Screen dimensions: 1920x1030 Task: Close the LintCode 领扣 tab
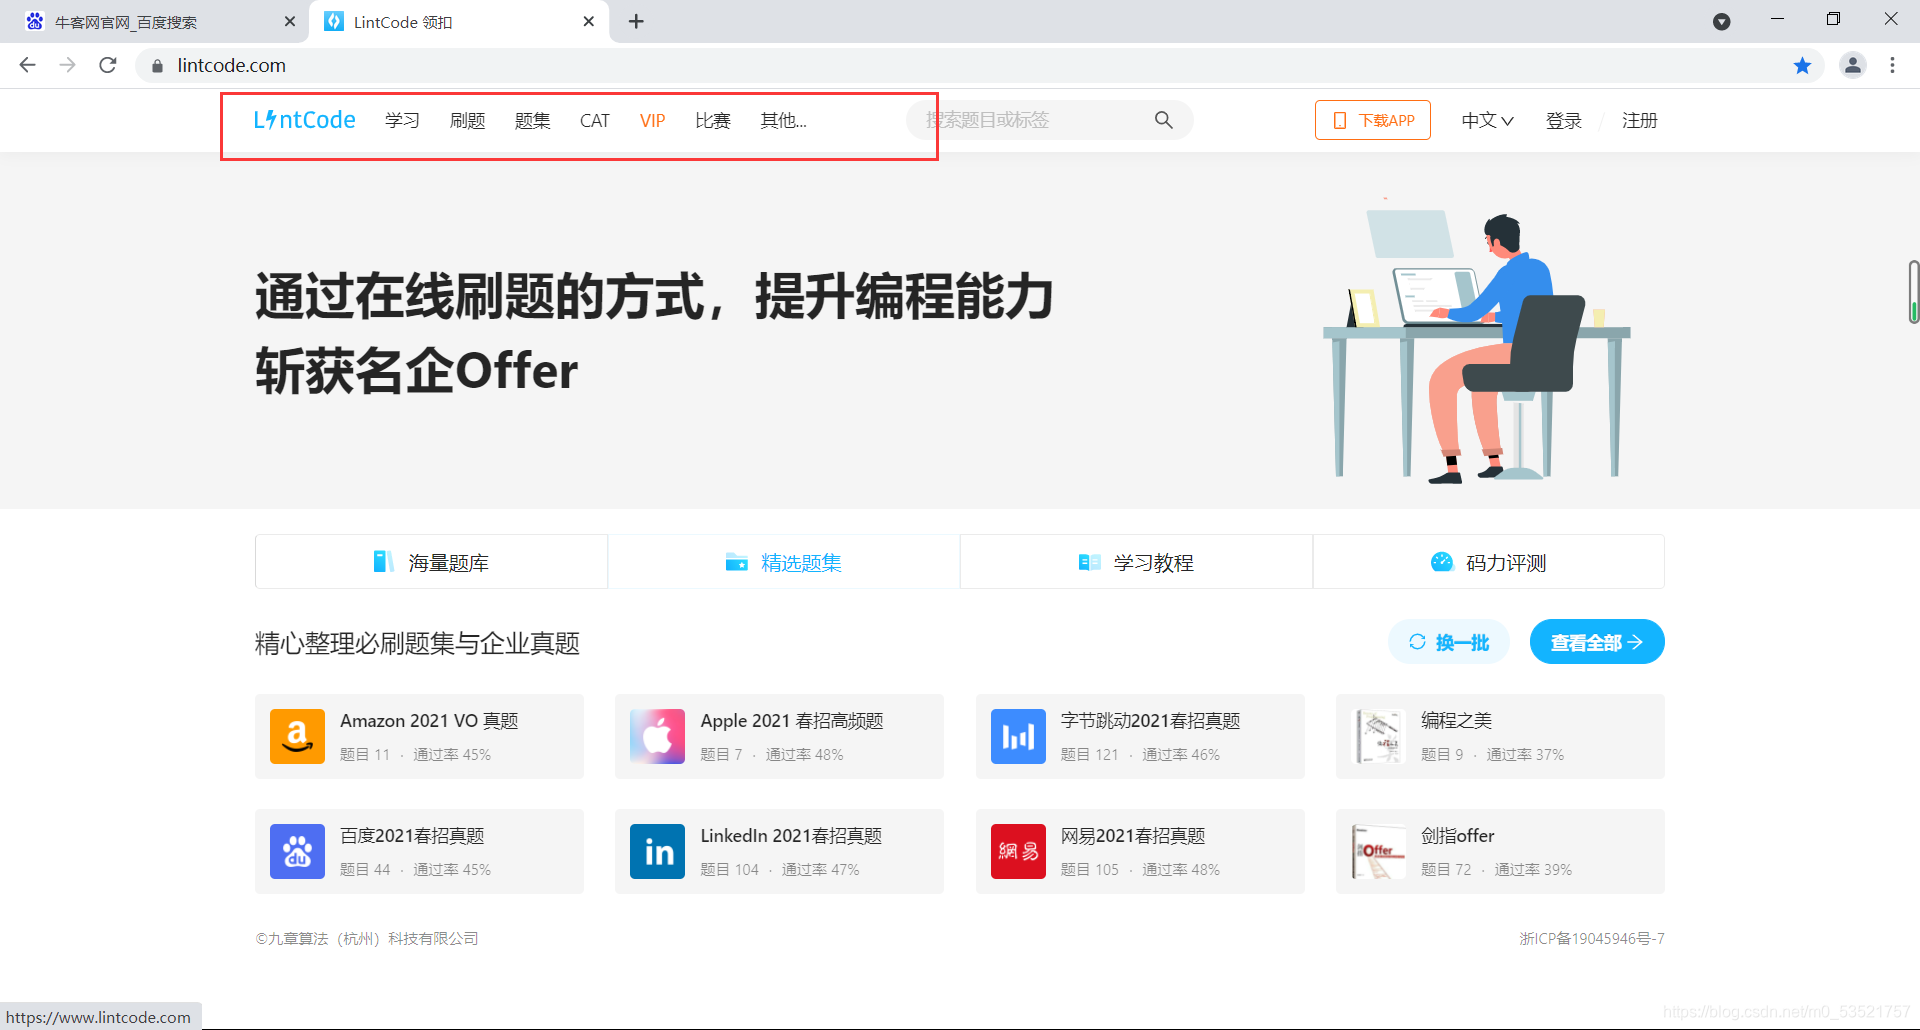[x=588, y=21]
